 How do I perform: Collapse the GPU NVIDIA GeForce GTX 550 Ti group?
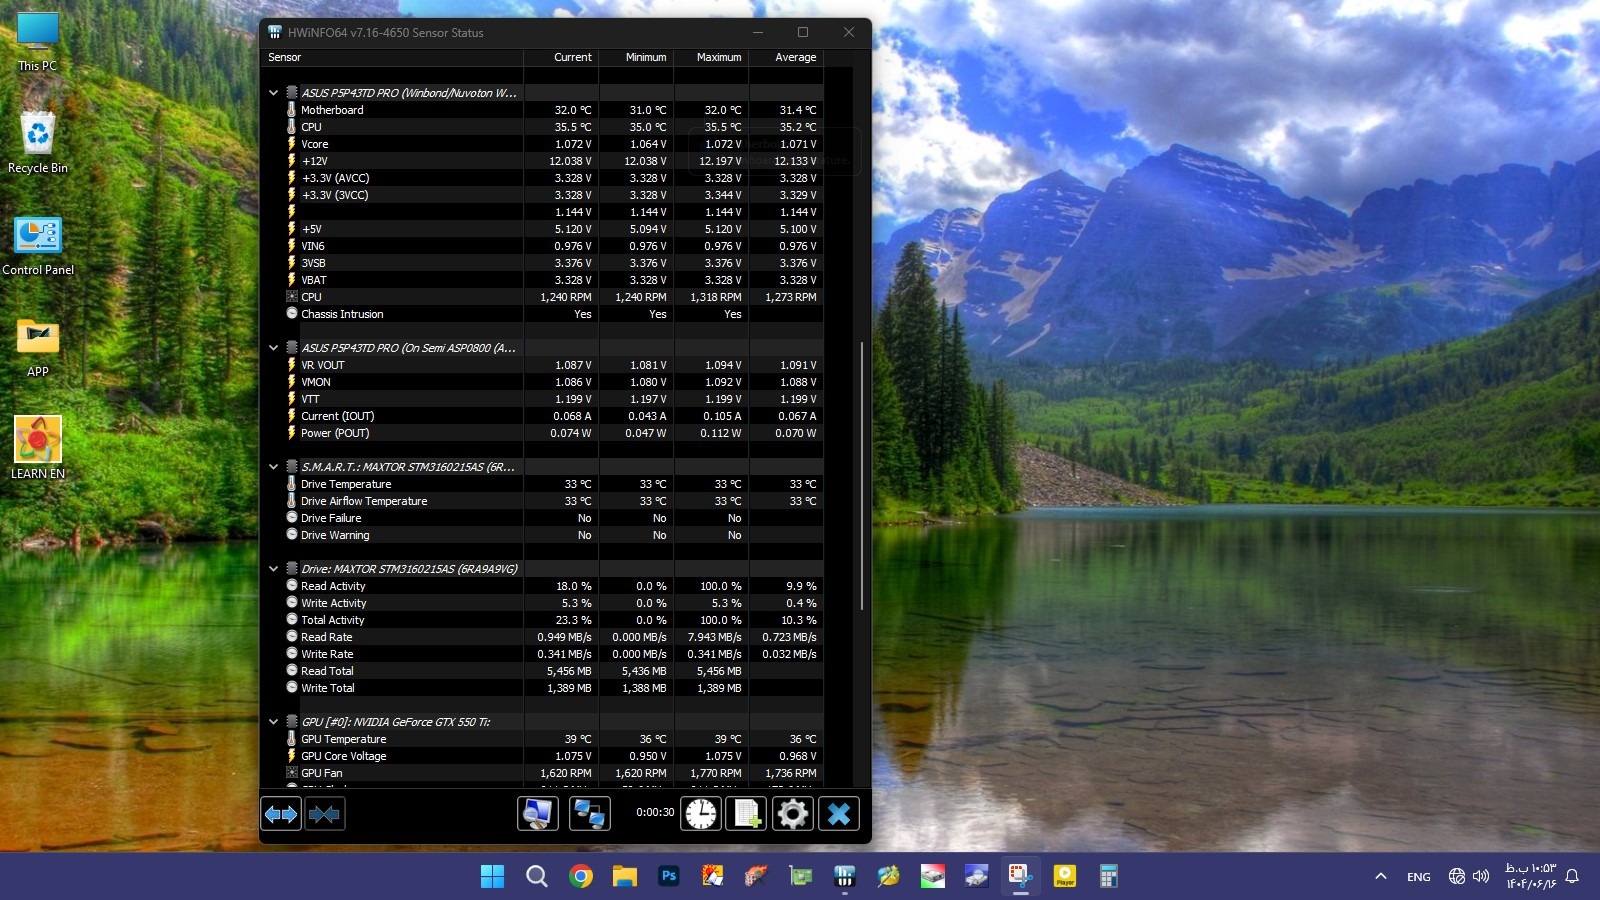[x=273, y=722]
